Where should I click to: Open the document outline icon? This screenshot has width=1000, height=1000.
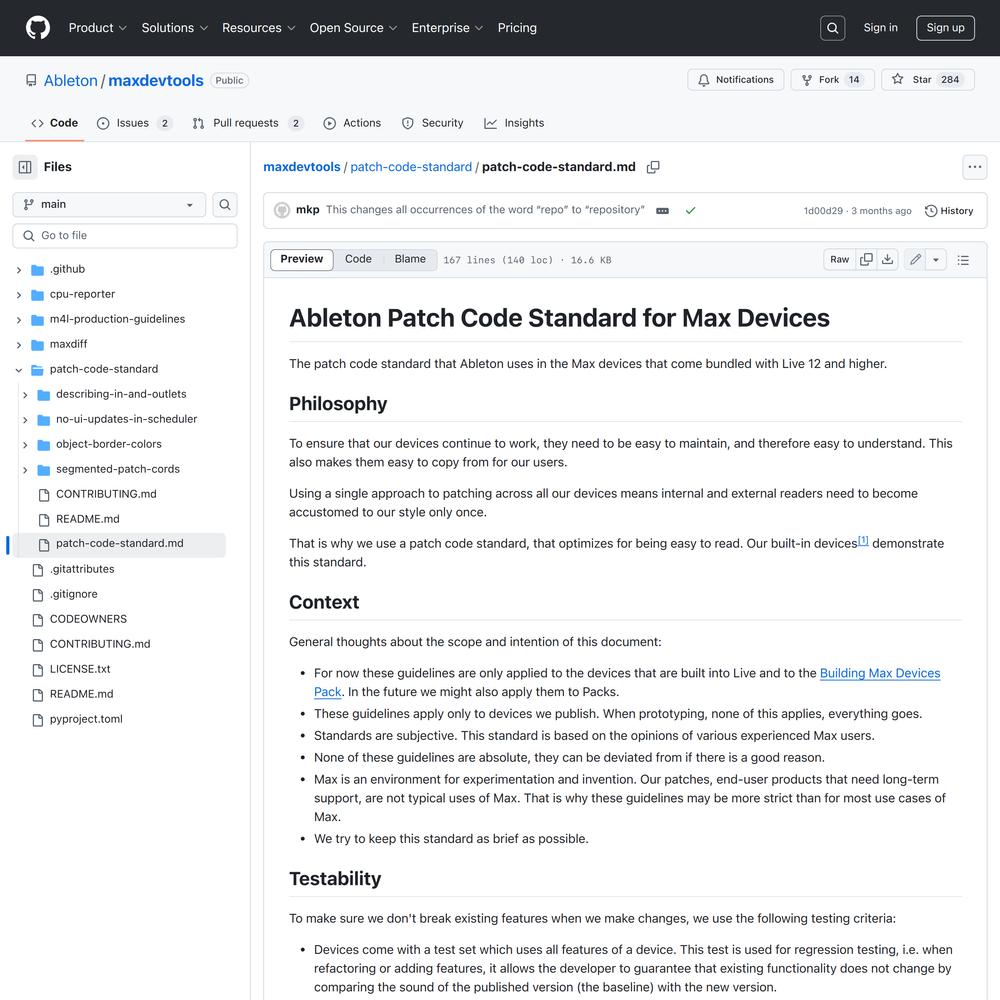[963, 260]
